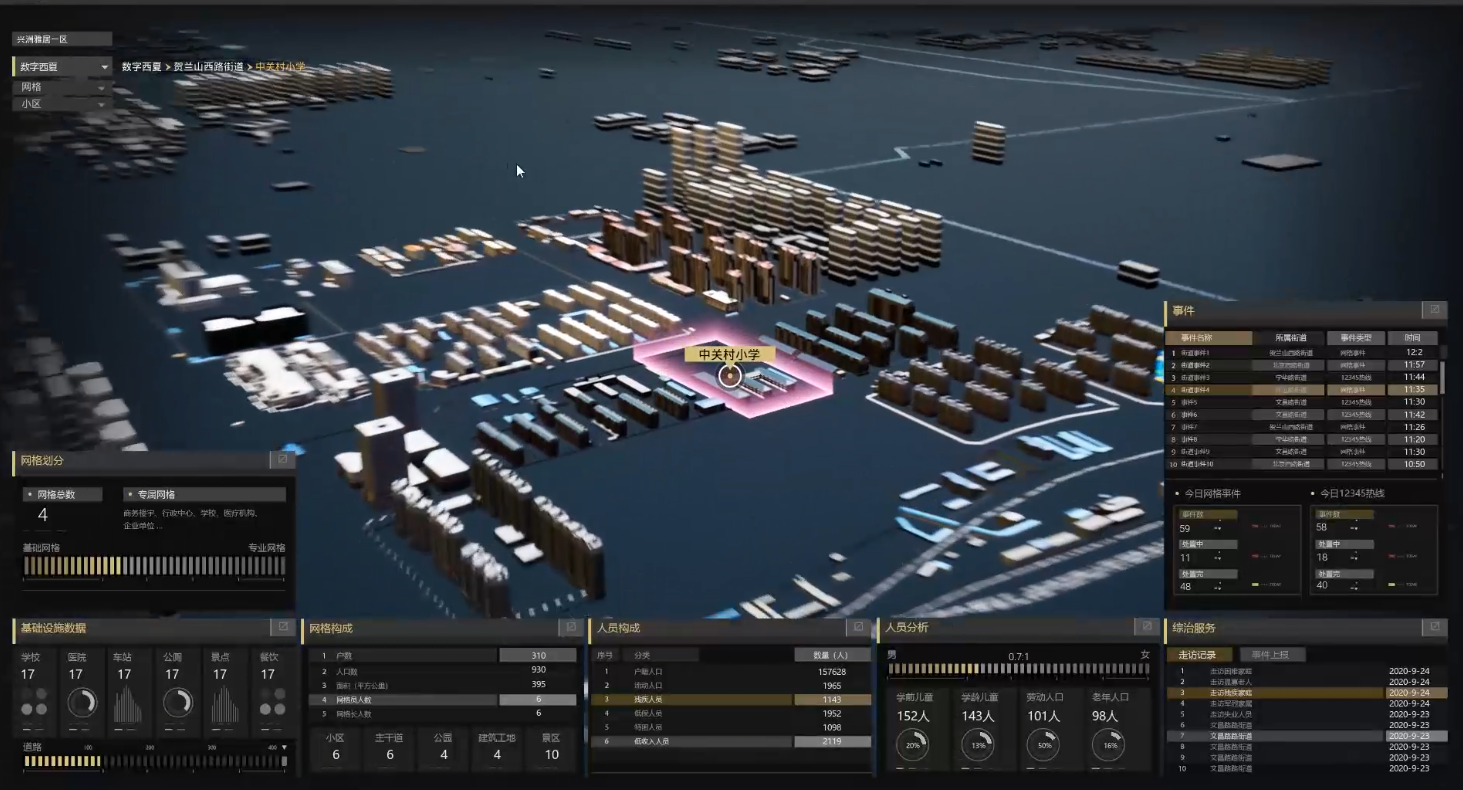Click the 综治服务 panel expand icon

click(x=1434, y=627)
